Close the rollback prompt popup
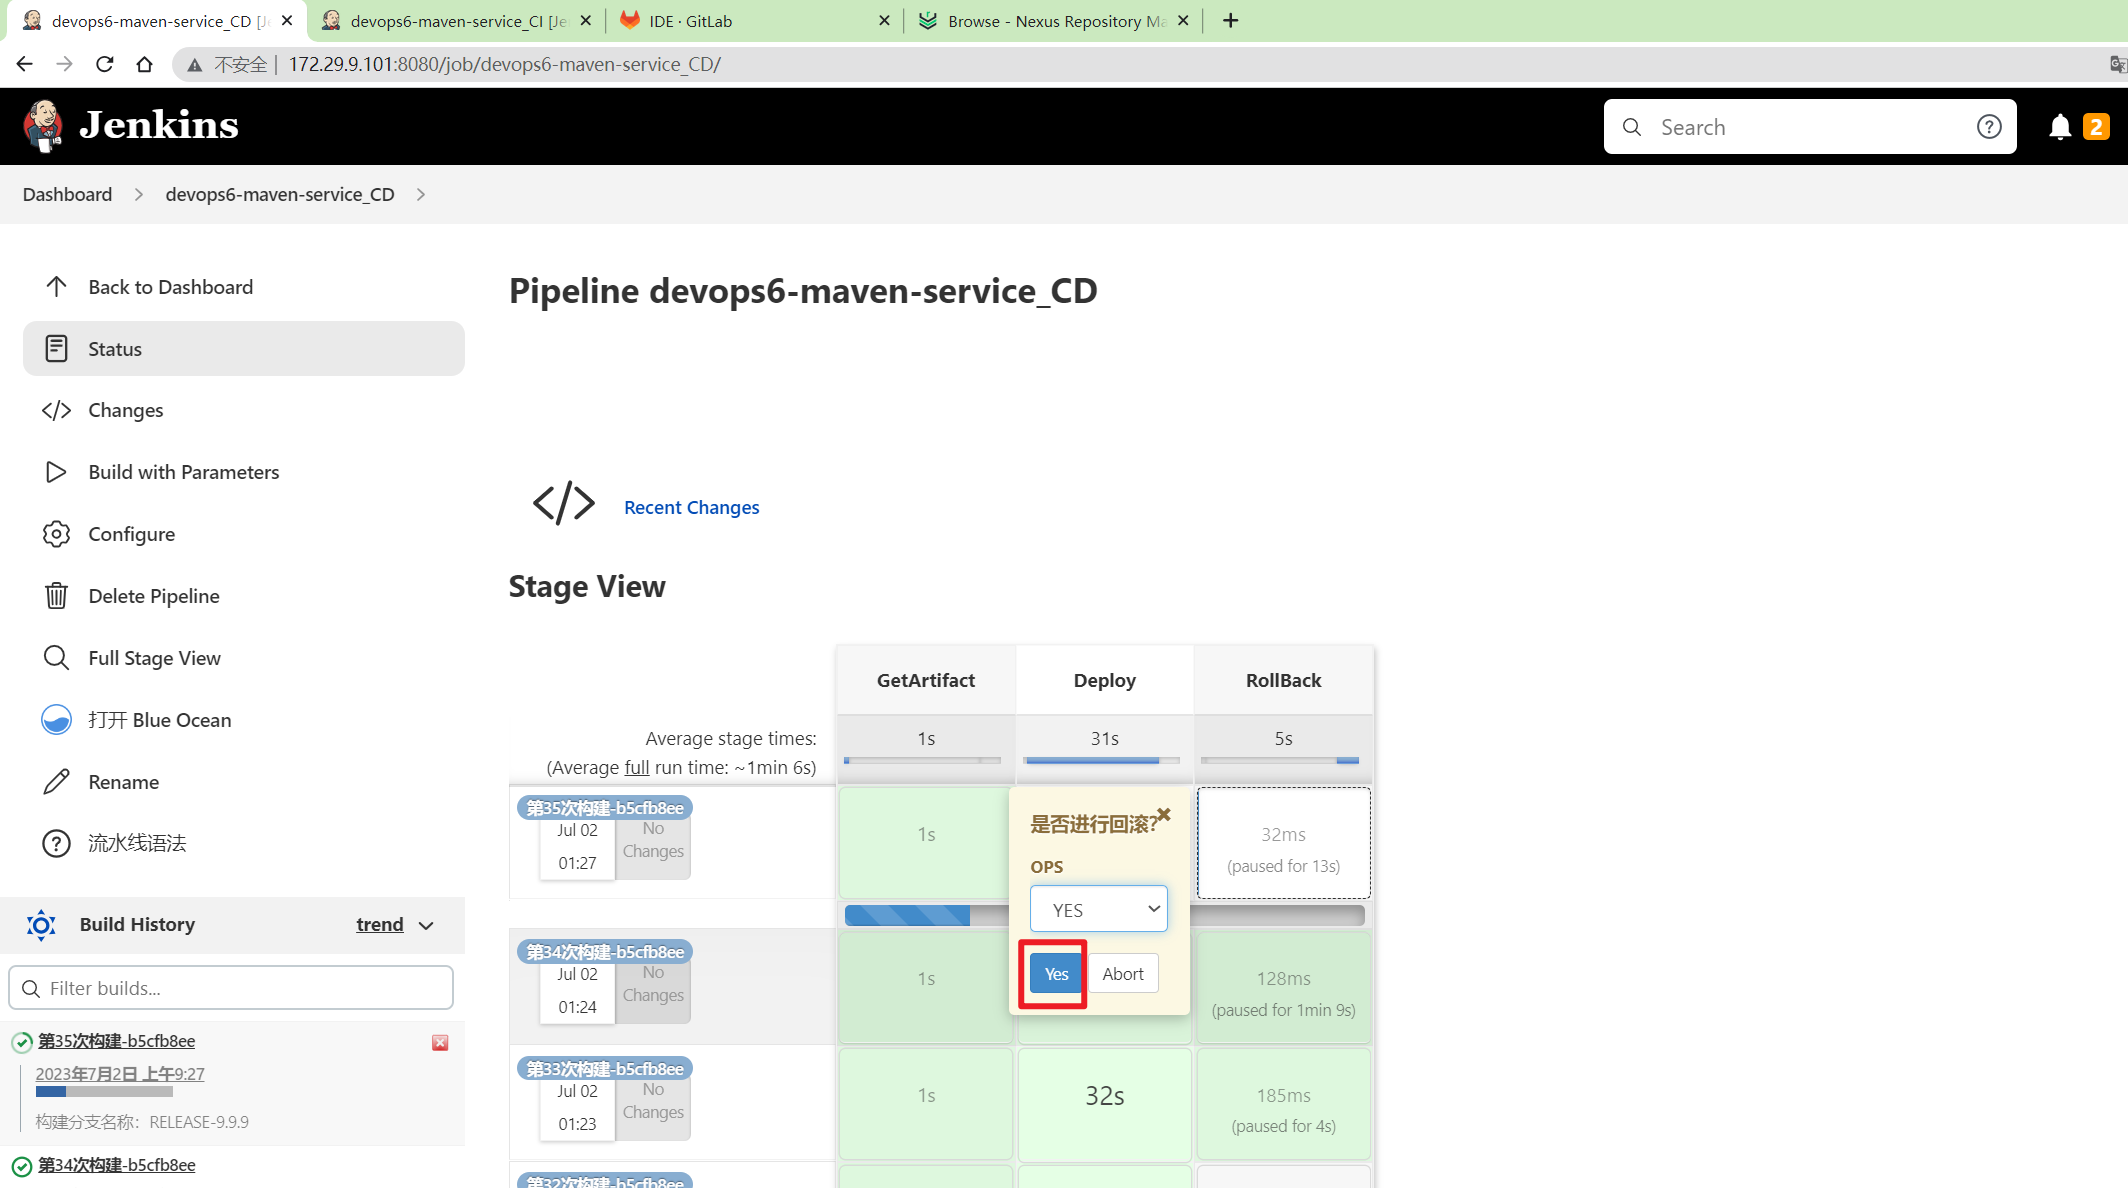Screen dimensions: 2128x1188 coord(1163,815)
